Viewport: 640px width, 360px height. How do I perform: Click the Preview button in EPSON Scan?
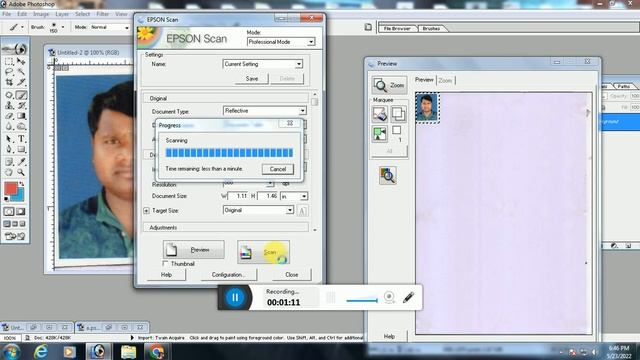(x=194, y=249)
